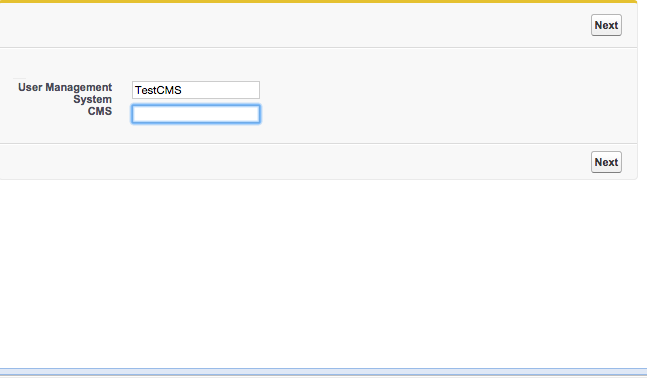Click the User Management System label
The height and width of the screenshot is (378, 647).
click(65, 93)
